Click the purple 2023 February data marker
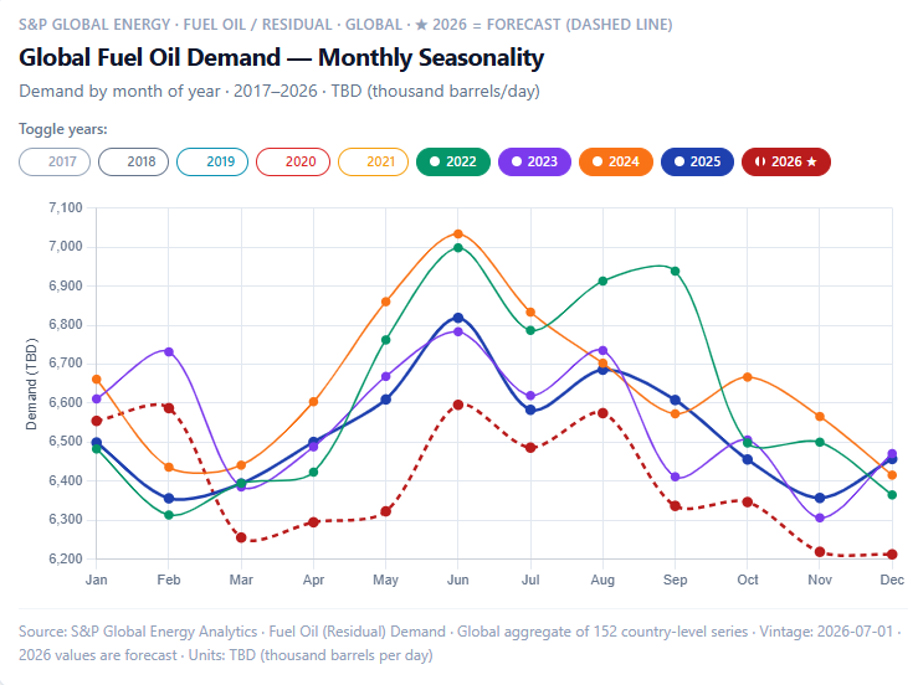The image size is (918, 685). coord(169,352)
